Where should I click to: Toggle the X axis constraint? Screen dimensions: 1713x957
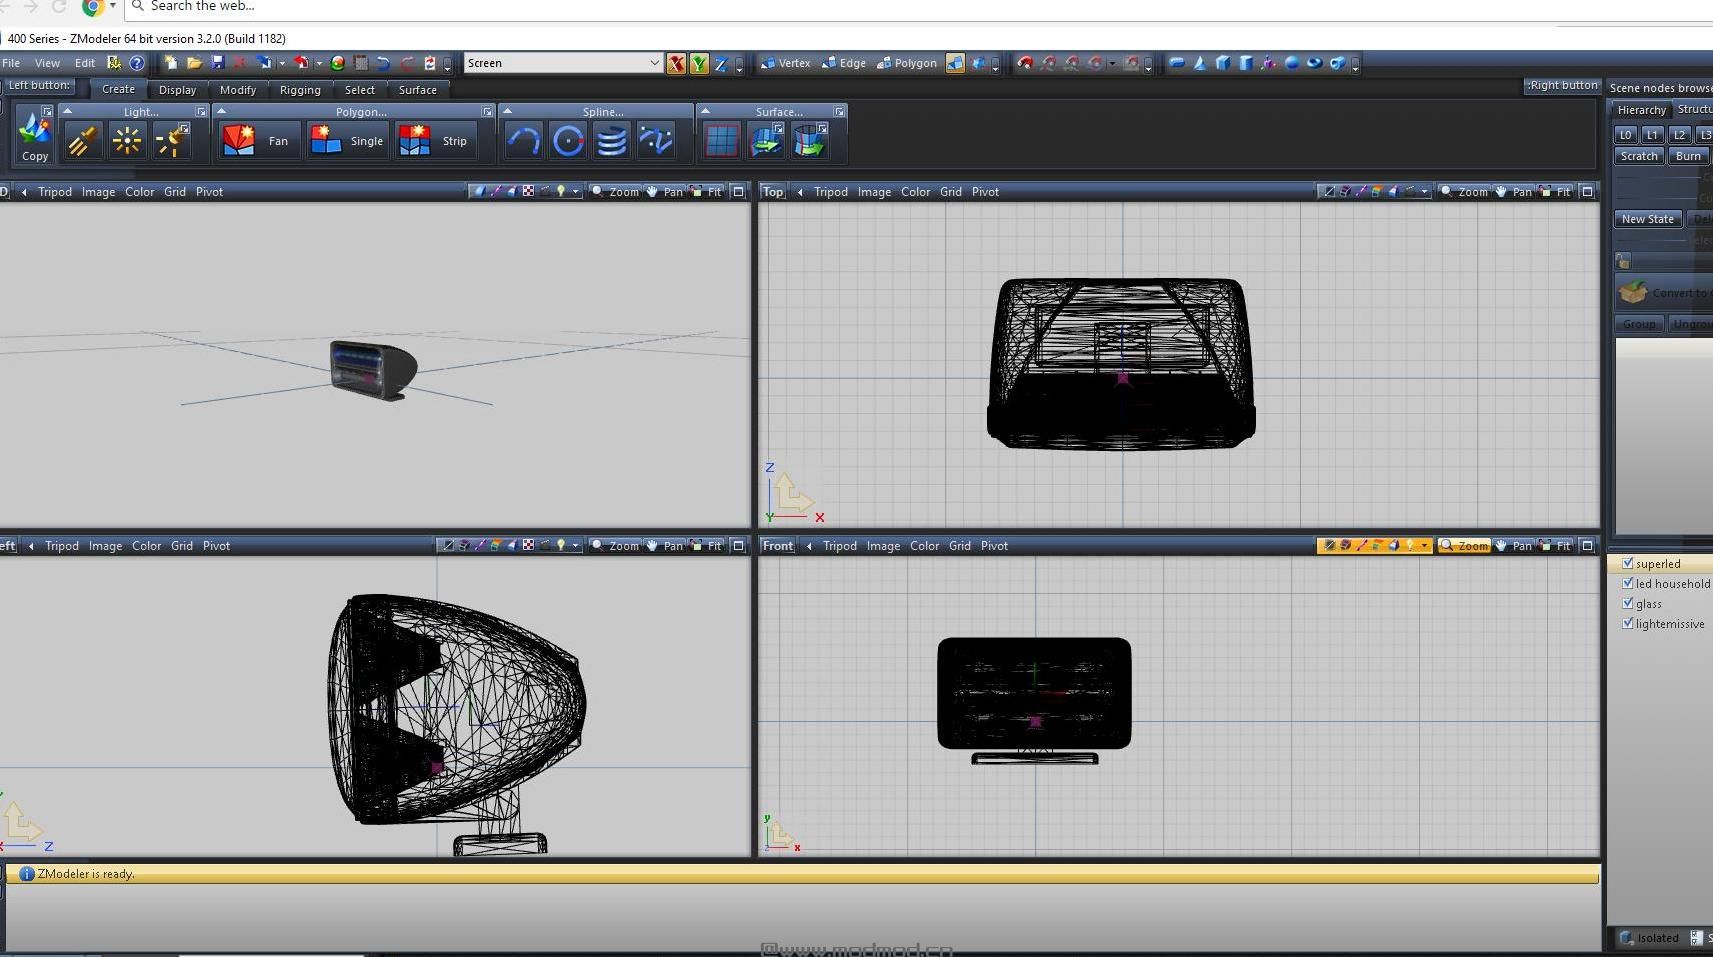point(676,64)
